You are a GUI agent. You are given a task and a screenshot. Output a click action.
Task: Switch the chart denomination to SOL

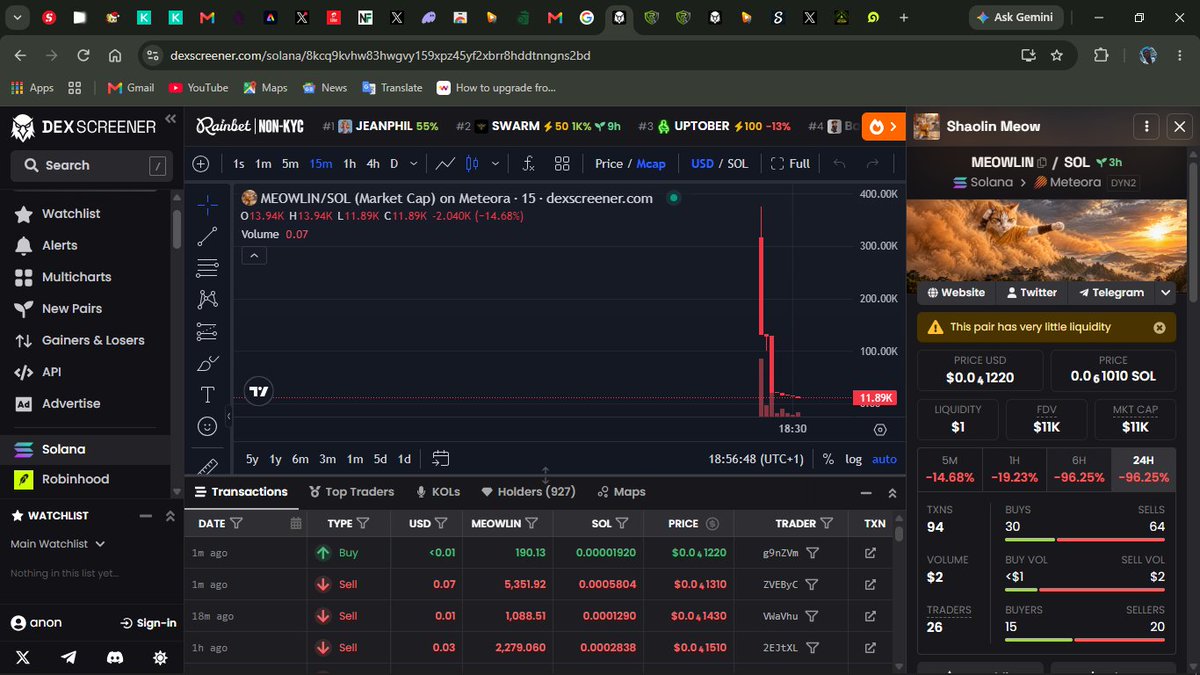pyautogui.click(x=737, y=163)
